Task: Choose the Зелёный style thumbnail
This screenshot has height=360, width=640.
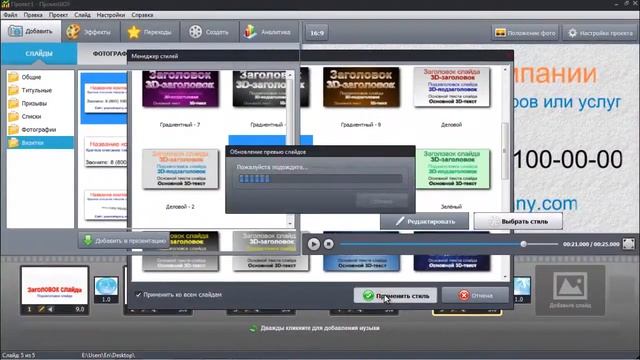Action: 452,169
